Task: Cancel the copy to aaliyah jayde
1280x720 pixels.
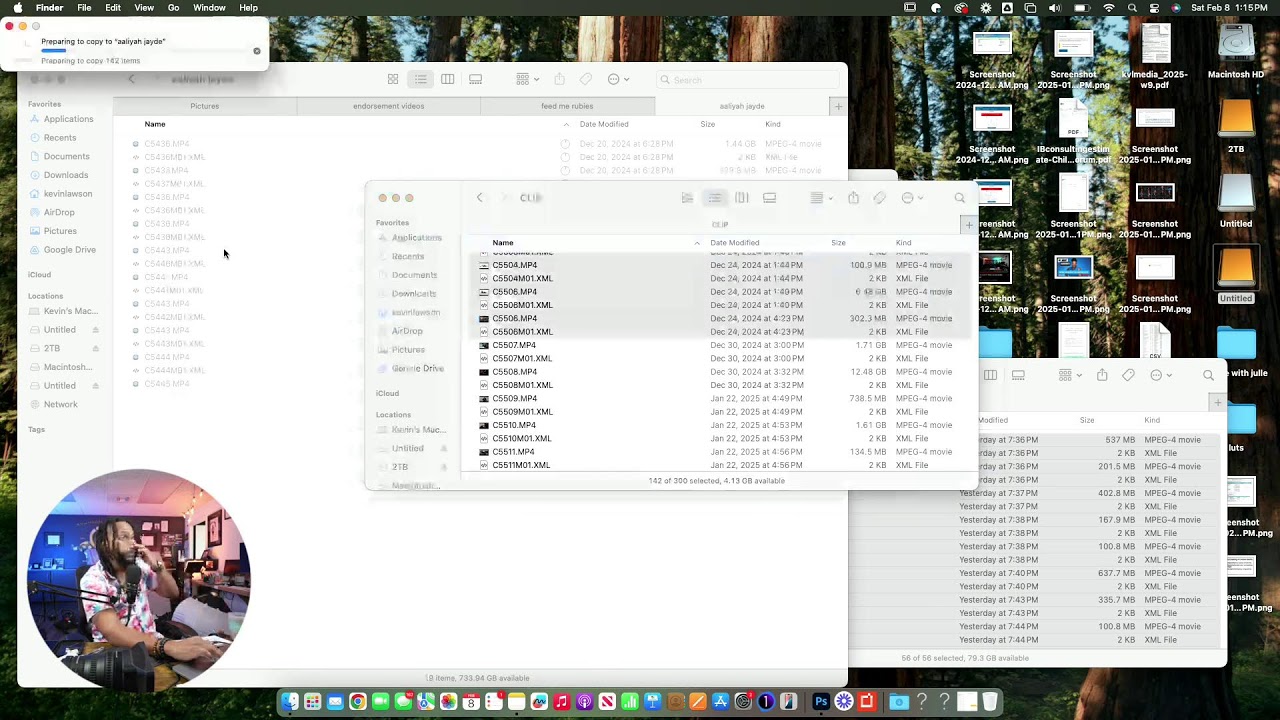Action: (257, 51)
